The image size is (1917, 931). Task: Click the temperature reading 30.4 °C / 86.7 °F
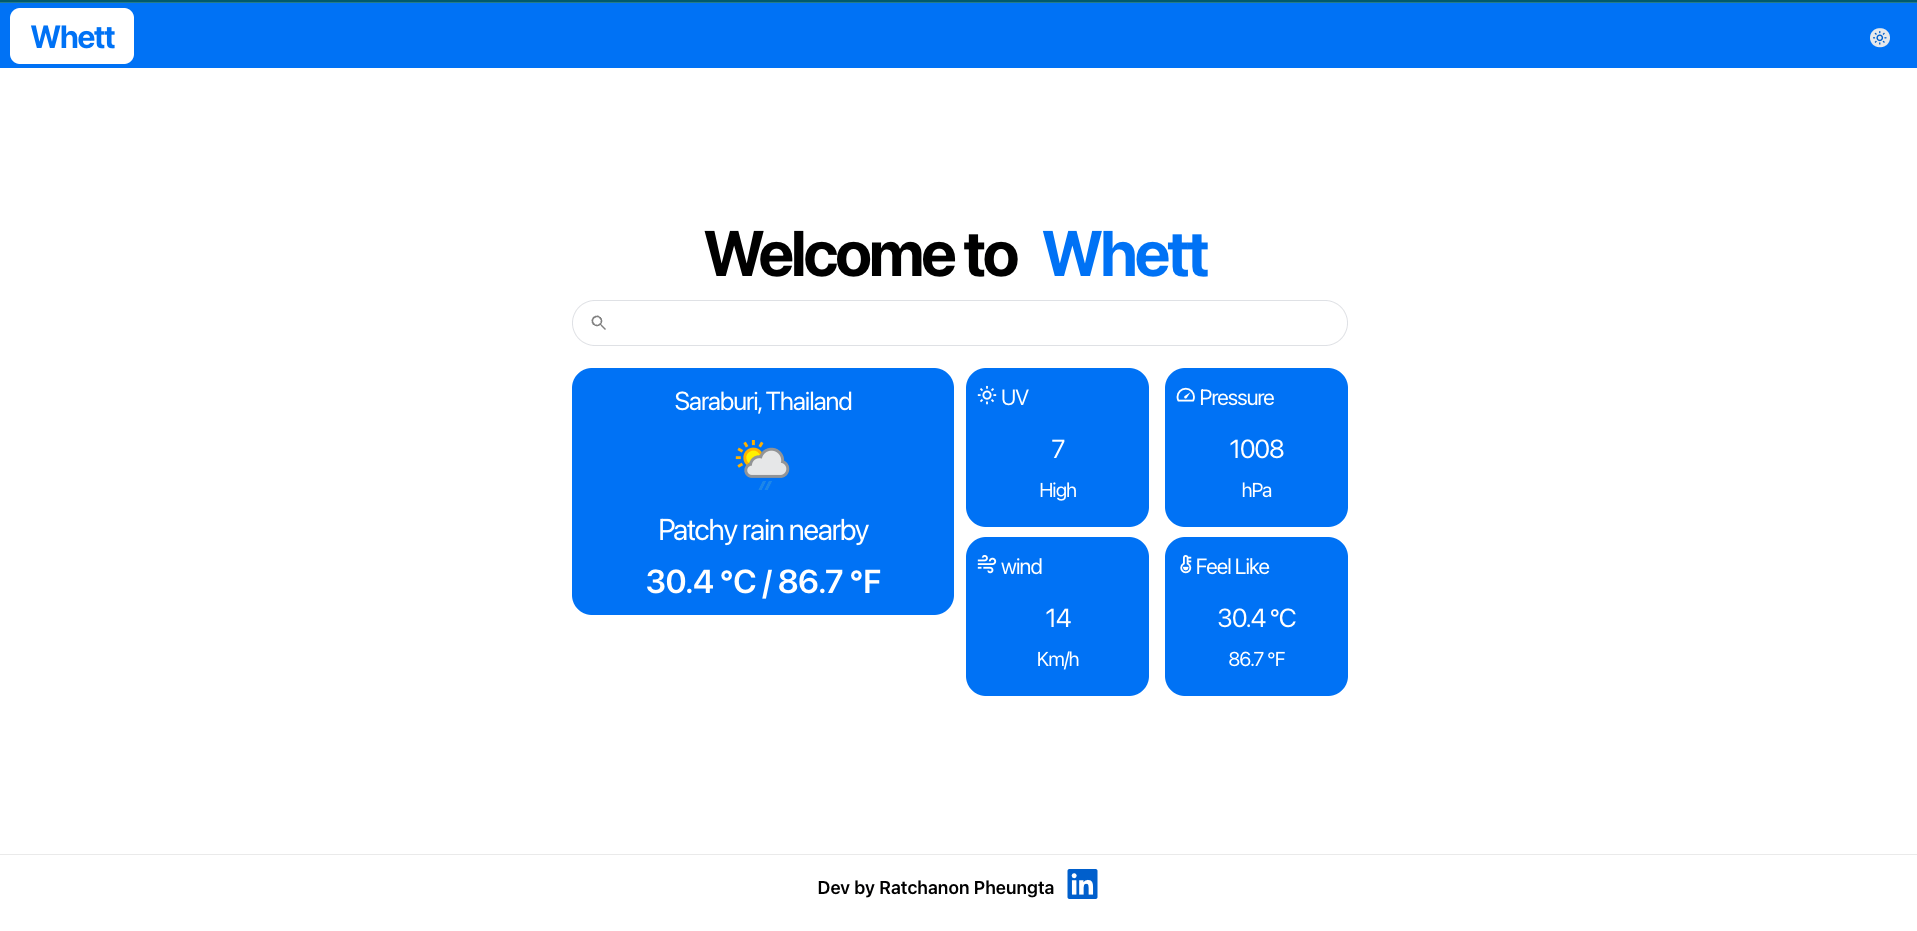pos(762,581)
